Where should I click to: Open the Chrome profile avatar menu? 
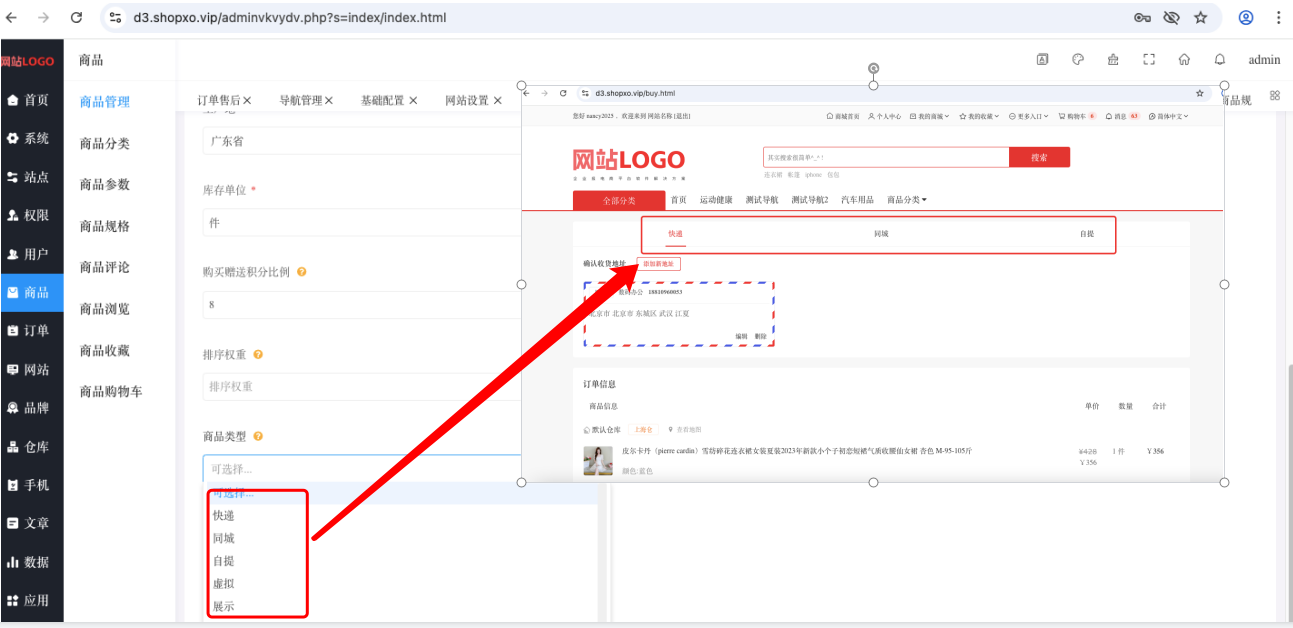[1246, 17]
